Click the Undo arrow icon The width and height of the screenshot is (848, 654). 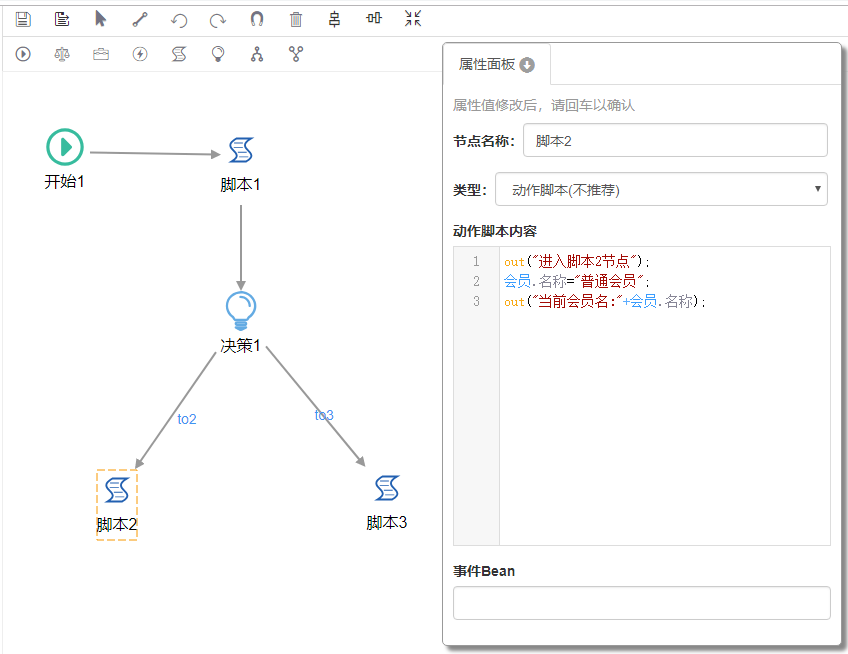(x=179, y=20)
